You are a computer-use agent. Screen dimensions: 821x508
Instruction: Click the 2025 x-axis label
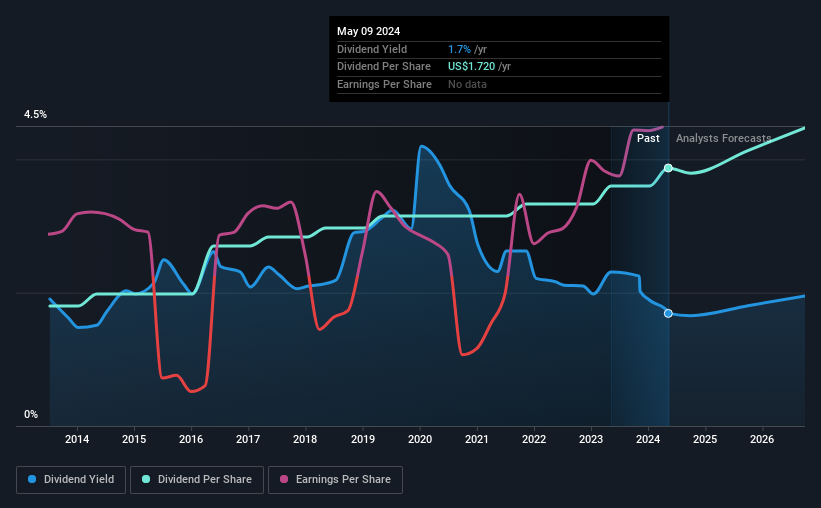(705, 439)
